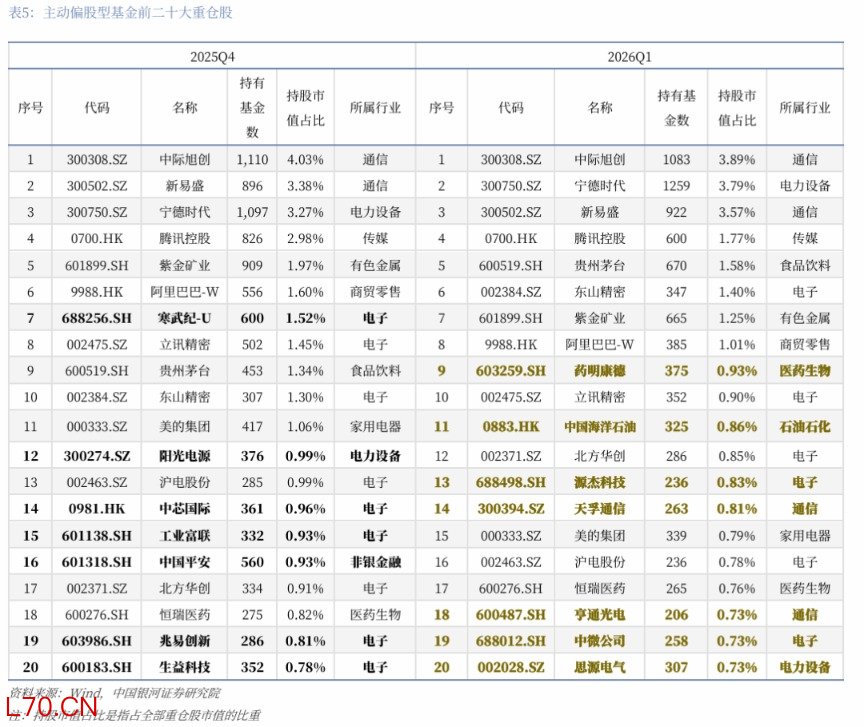This screenshot has width=864, height=727.
Task: Select the footnote about 持股市值占比
Action: point(134,715)
